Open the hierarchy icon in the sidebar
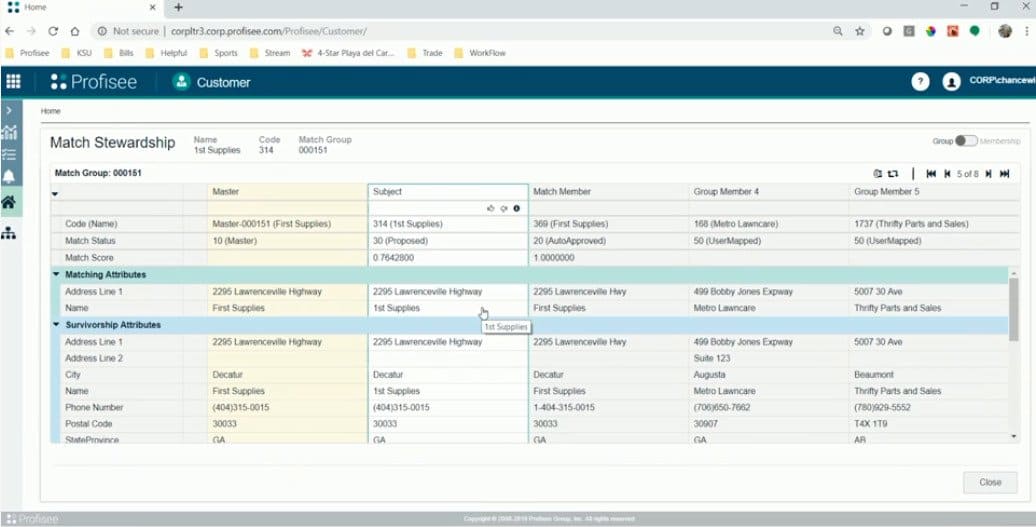Viewport: 1036px width, 527px height. (x=9, y=233)
